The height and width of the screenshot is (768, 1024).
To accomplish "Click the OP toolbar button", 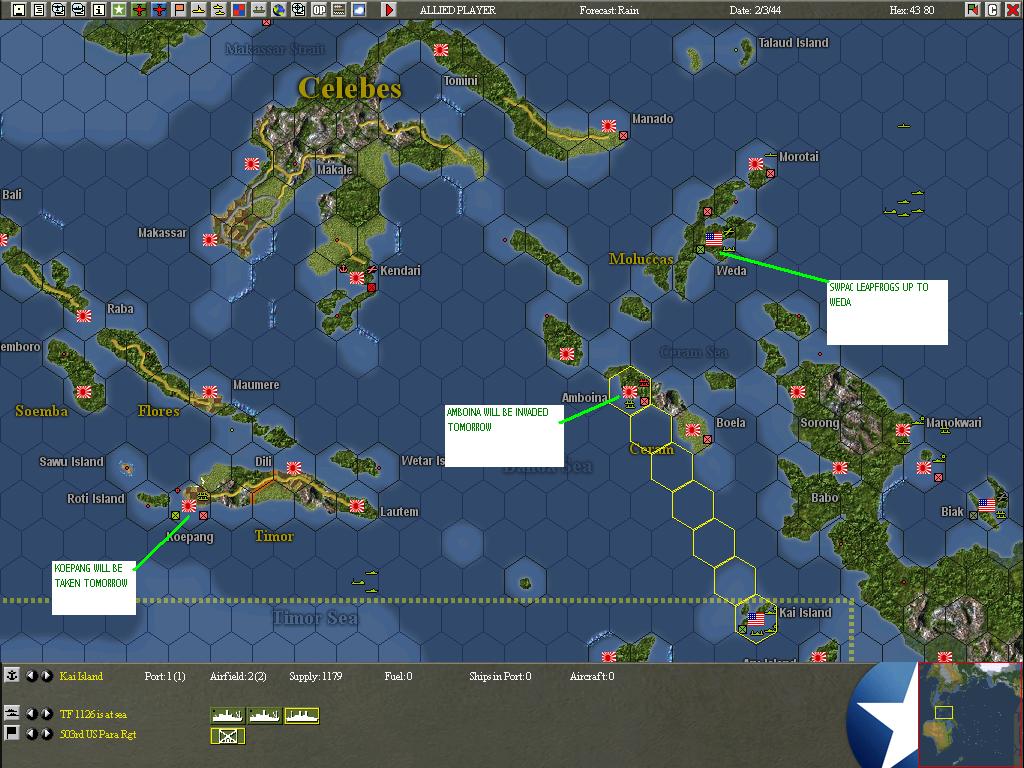I will [319, 10].
